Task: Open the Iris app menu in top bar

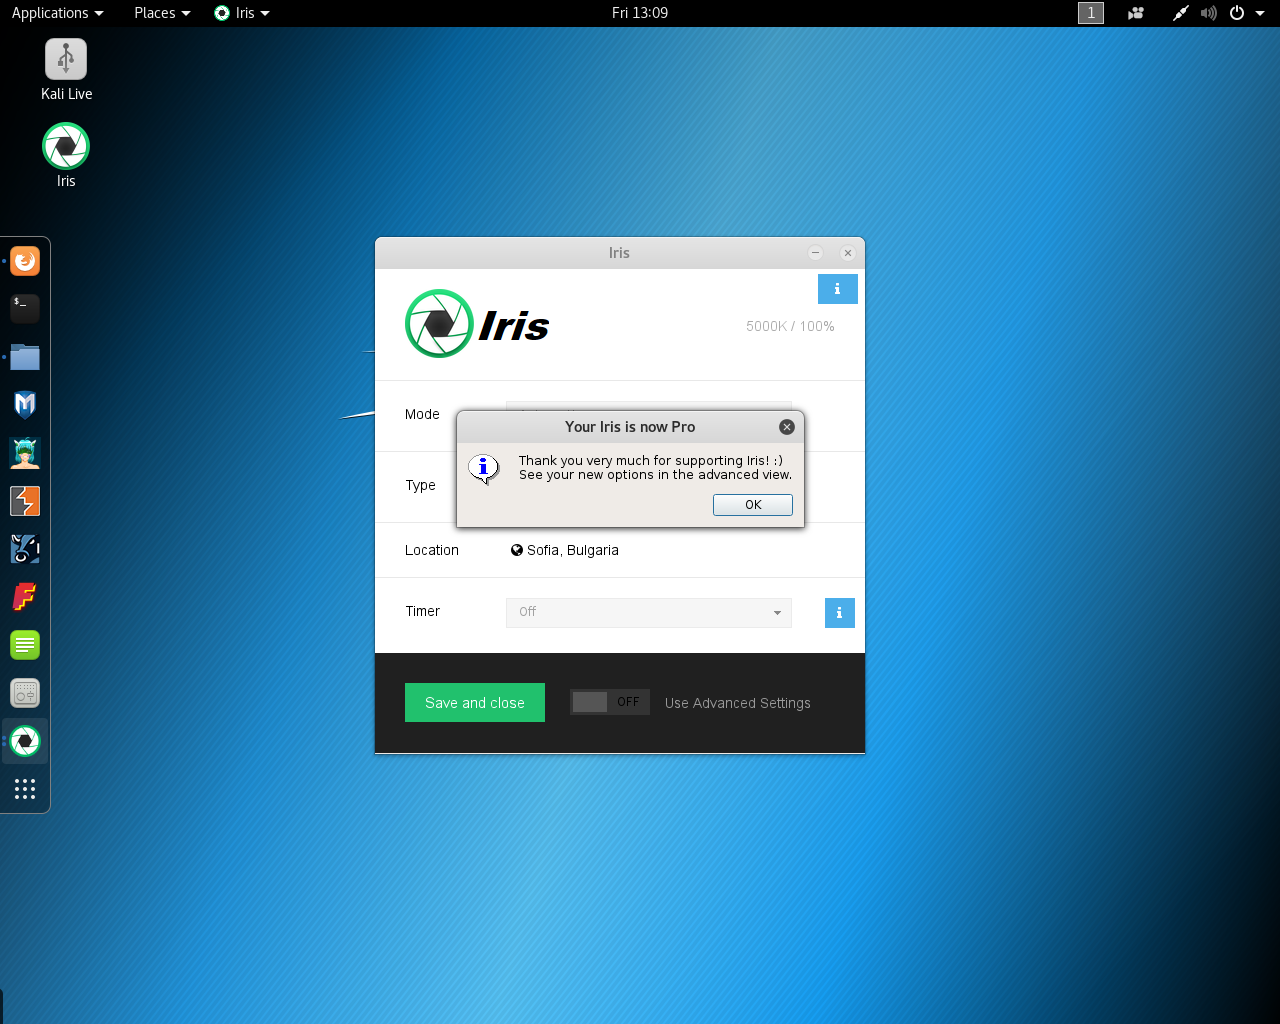Action: 242,13
